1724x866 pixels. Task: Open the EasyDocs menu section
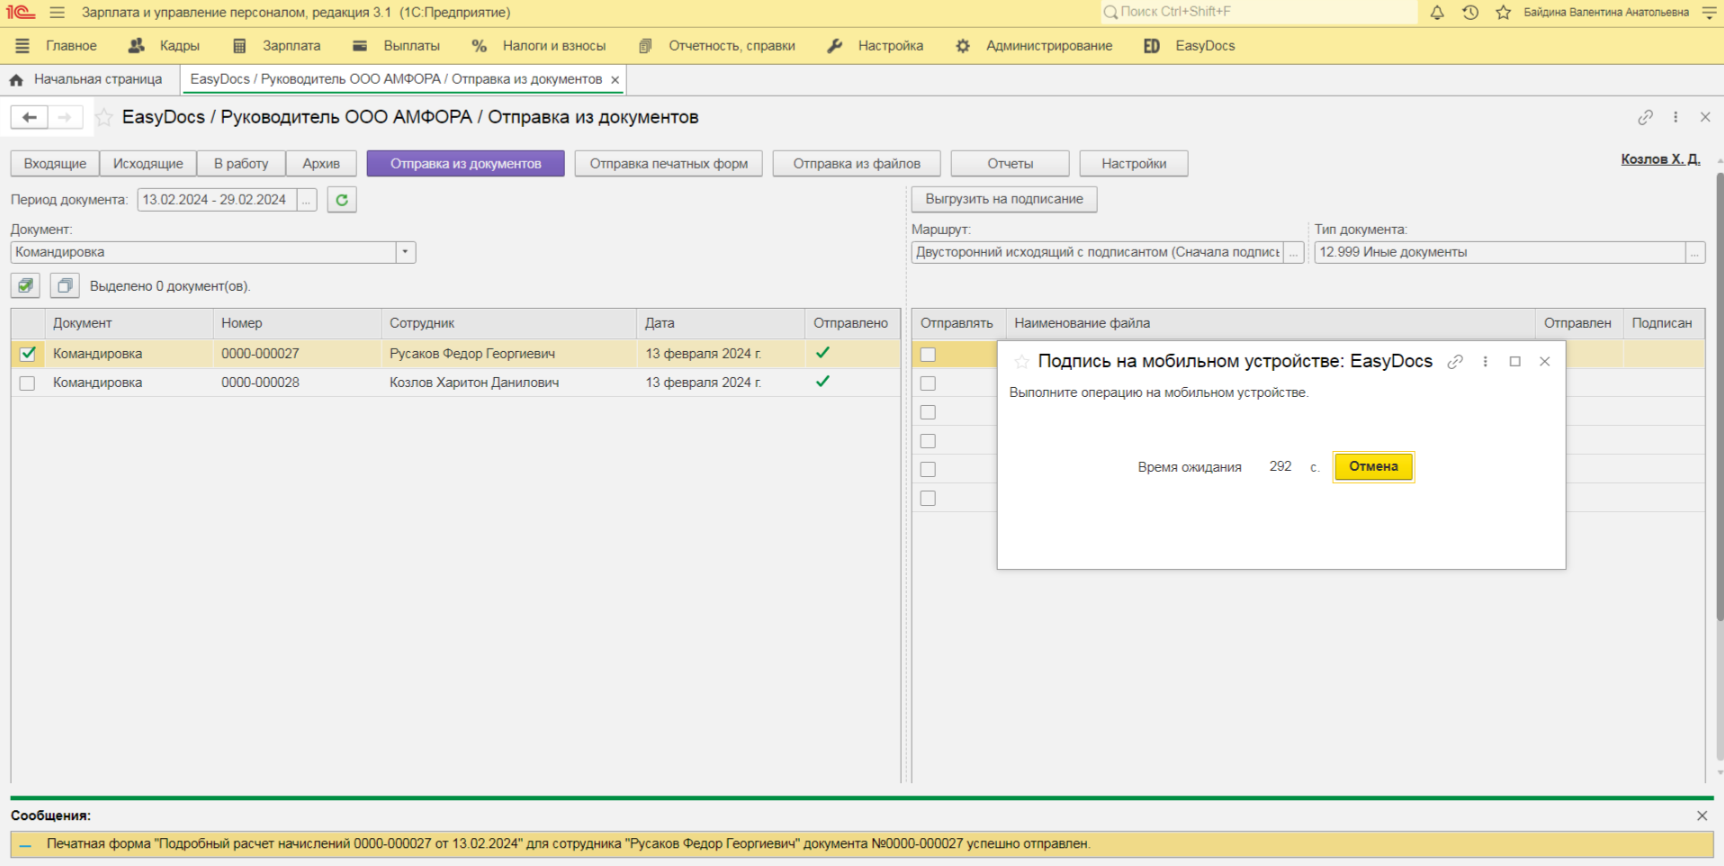click(x=1190, y=46)
